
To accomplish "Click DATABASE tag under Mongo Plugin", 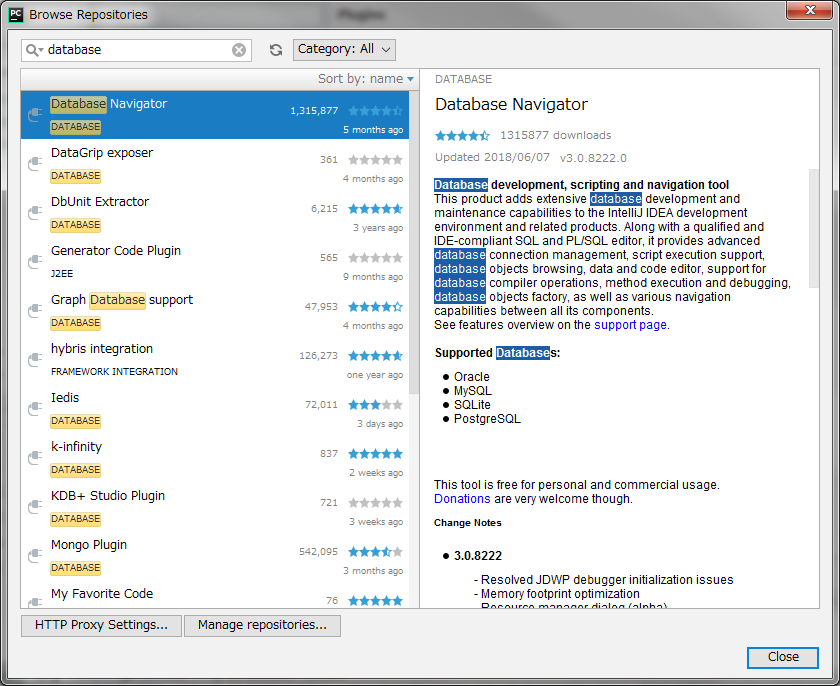I will 76,568.
